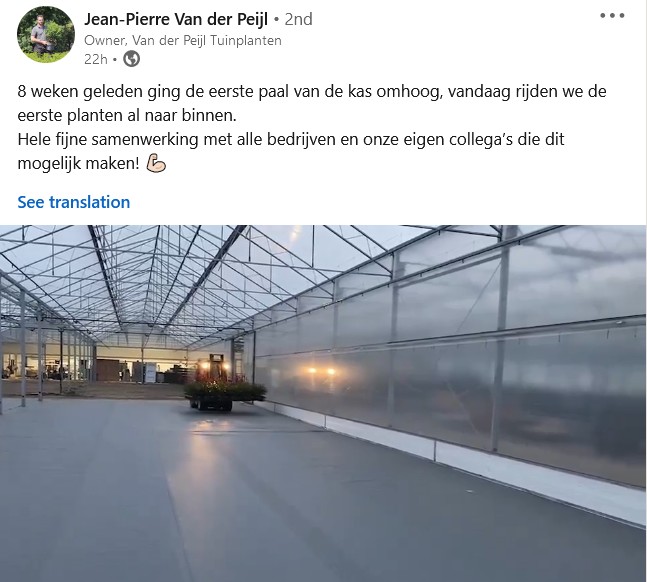
Task: Click the "eerste planten al naar binnen." line
Action: (x=127, y=115)
